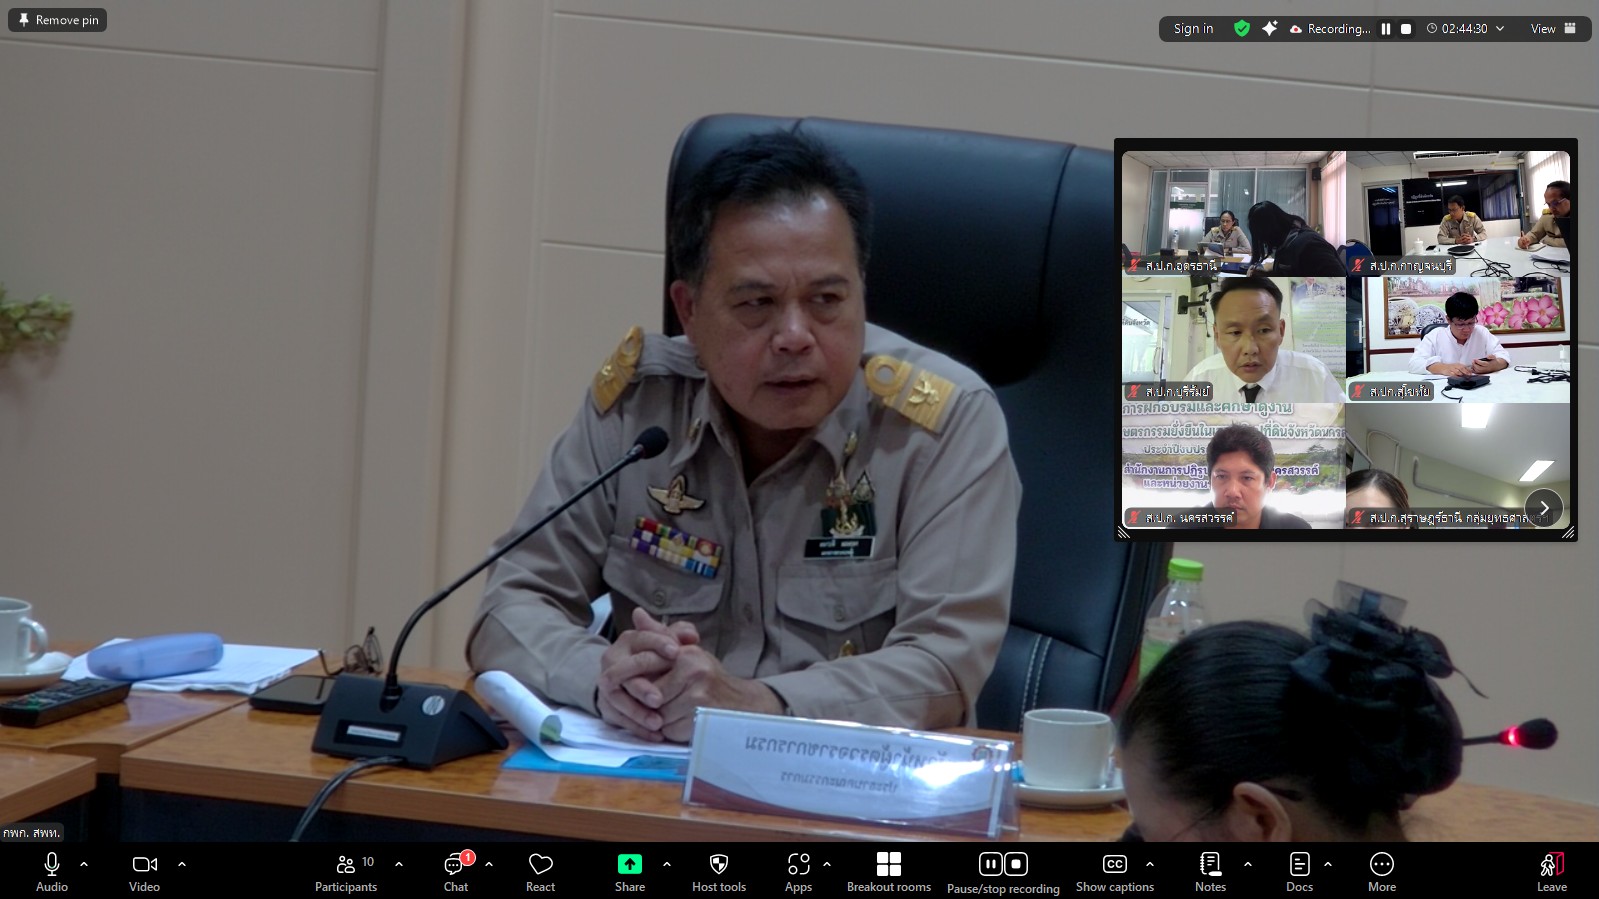The image size is (1599, 899).
Task: Open the More options menu
Action: click(1381, 871)
